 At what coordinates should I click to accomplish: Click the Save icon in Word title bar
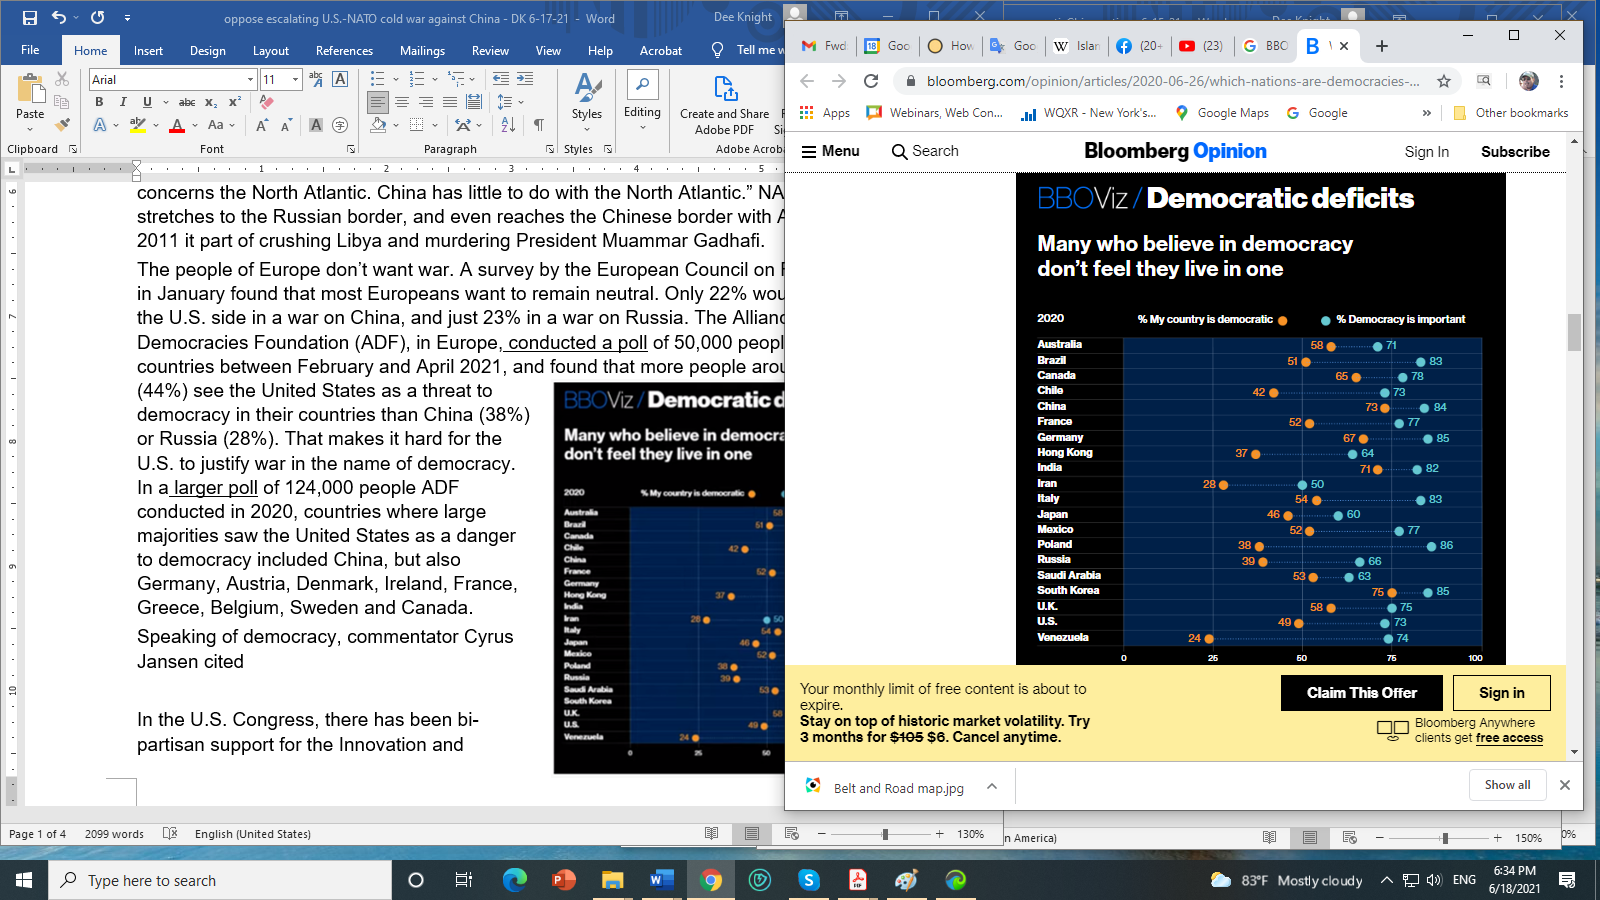pyautogui.click(x=29, y=18)
